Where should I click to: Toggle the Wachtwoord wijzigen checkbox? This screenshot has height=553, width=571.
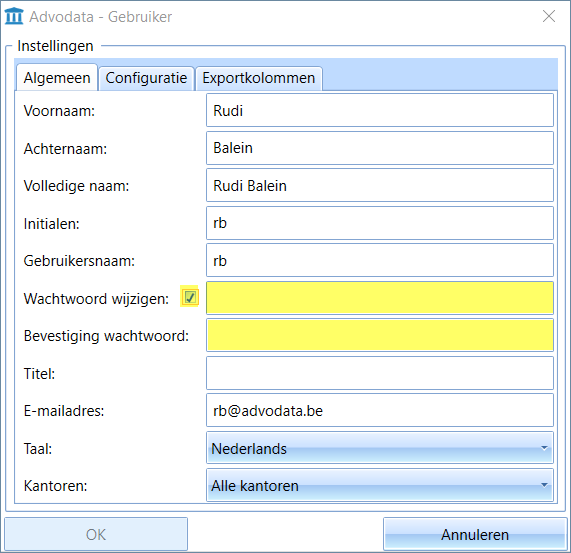[190, 297]
